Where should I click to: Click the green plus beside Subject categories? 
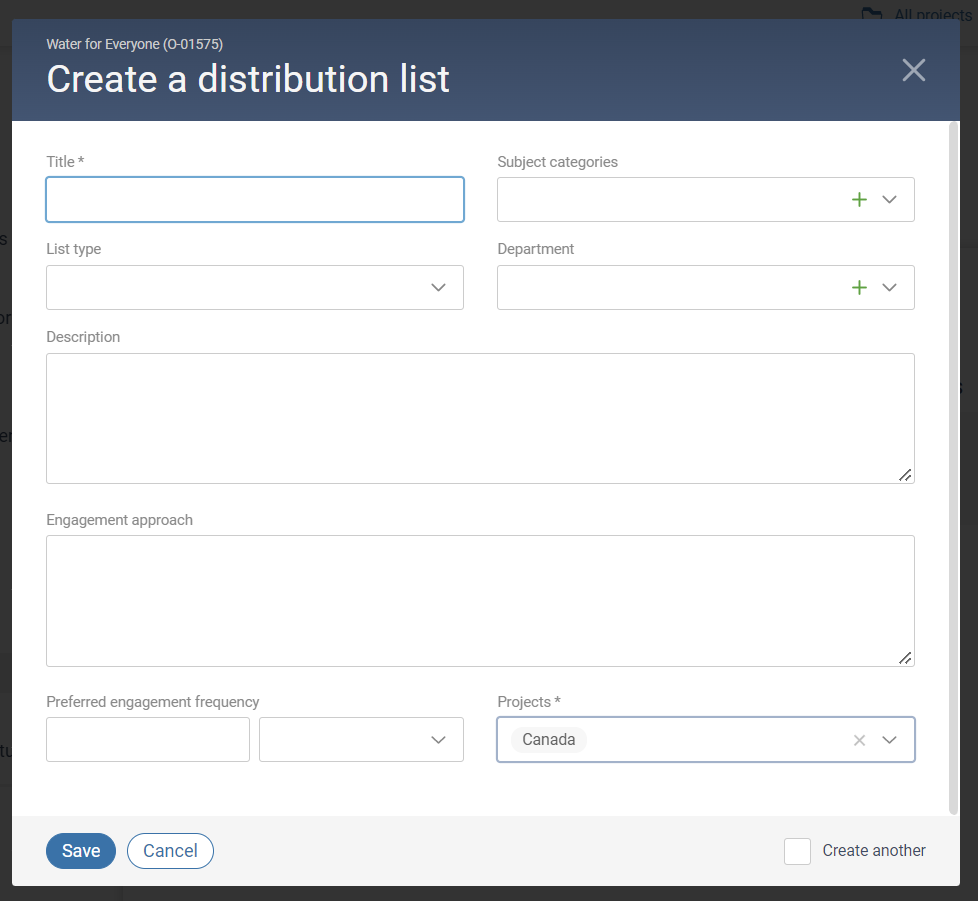pos(859,199)
